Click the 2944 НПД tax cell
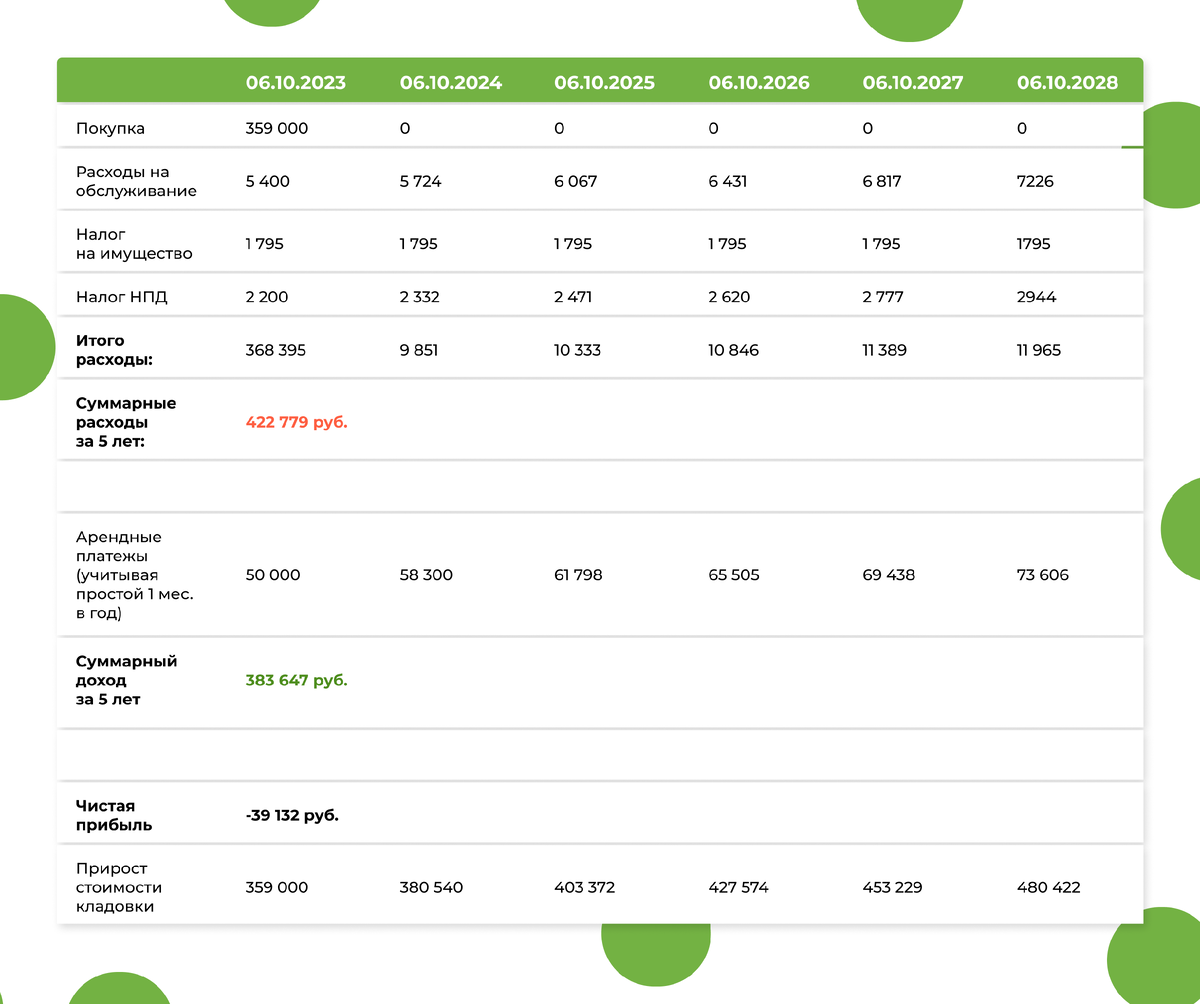Image resolution: width=1200 pixels, height=1004 pixels. pyautogui.click(x=1036, y=297)
